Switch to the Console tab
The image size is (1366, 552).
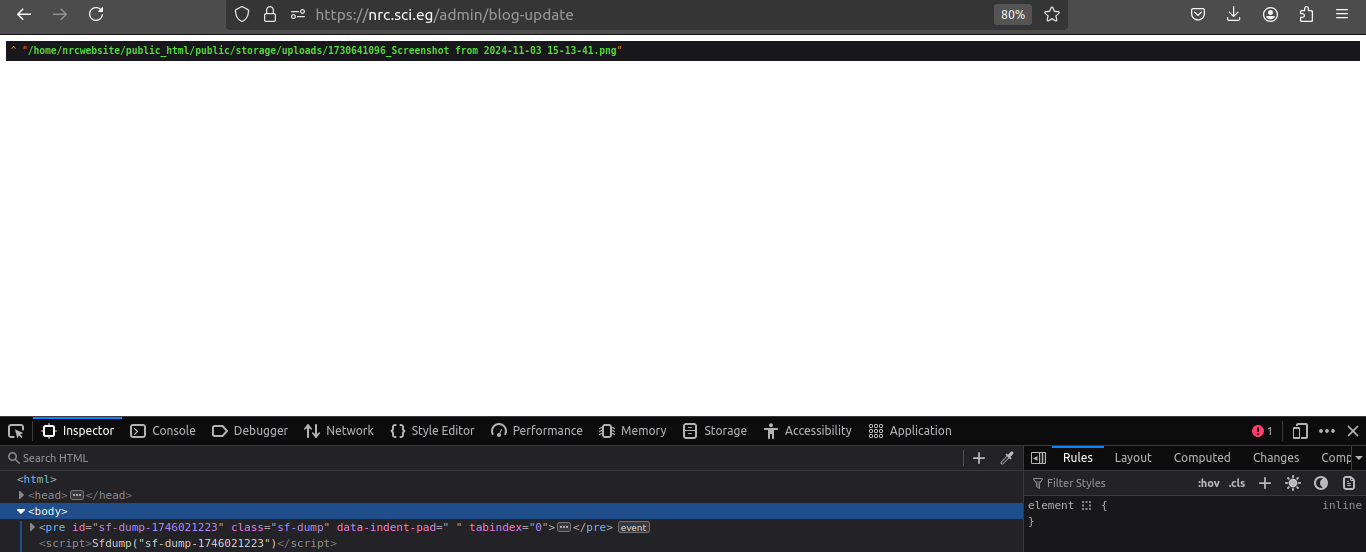(163, 431)
